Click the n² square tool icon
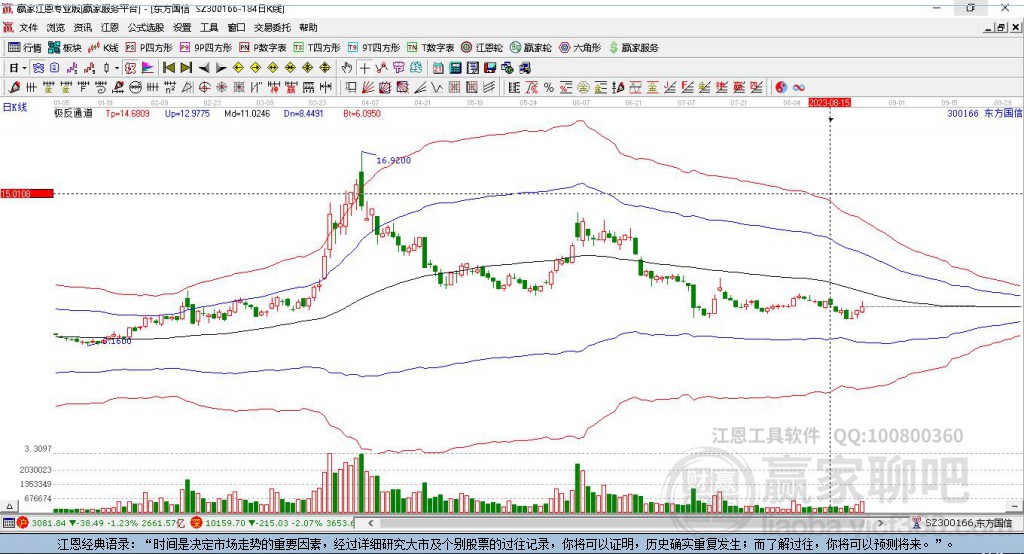1024x554 pixels. pyautogui.click(x=170, y=87)
